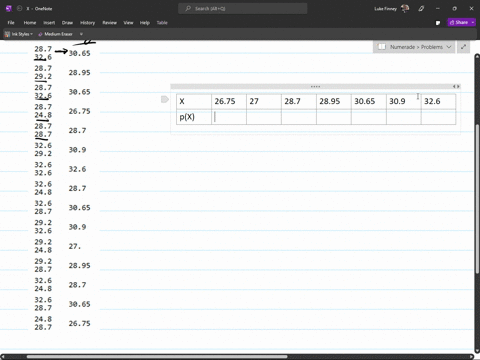
Task: Open the Ink Styles gallery icon
Action: point(7,34)
